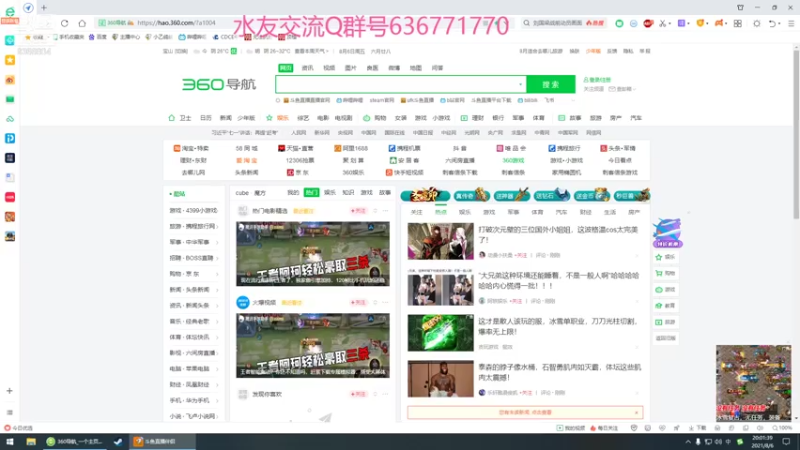Select the 资讯 search tab
This screenshot has width=800, height=450.
click(x=308, y=68)
